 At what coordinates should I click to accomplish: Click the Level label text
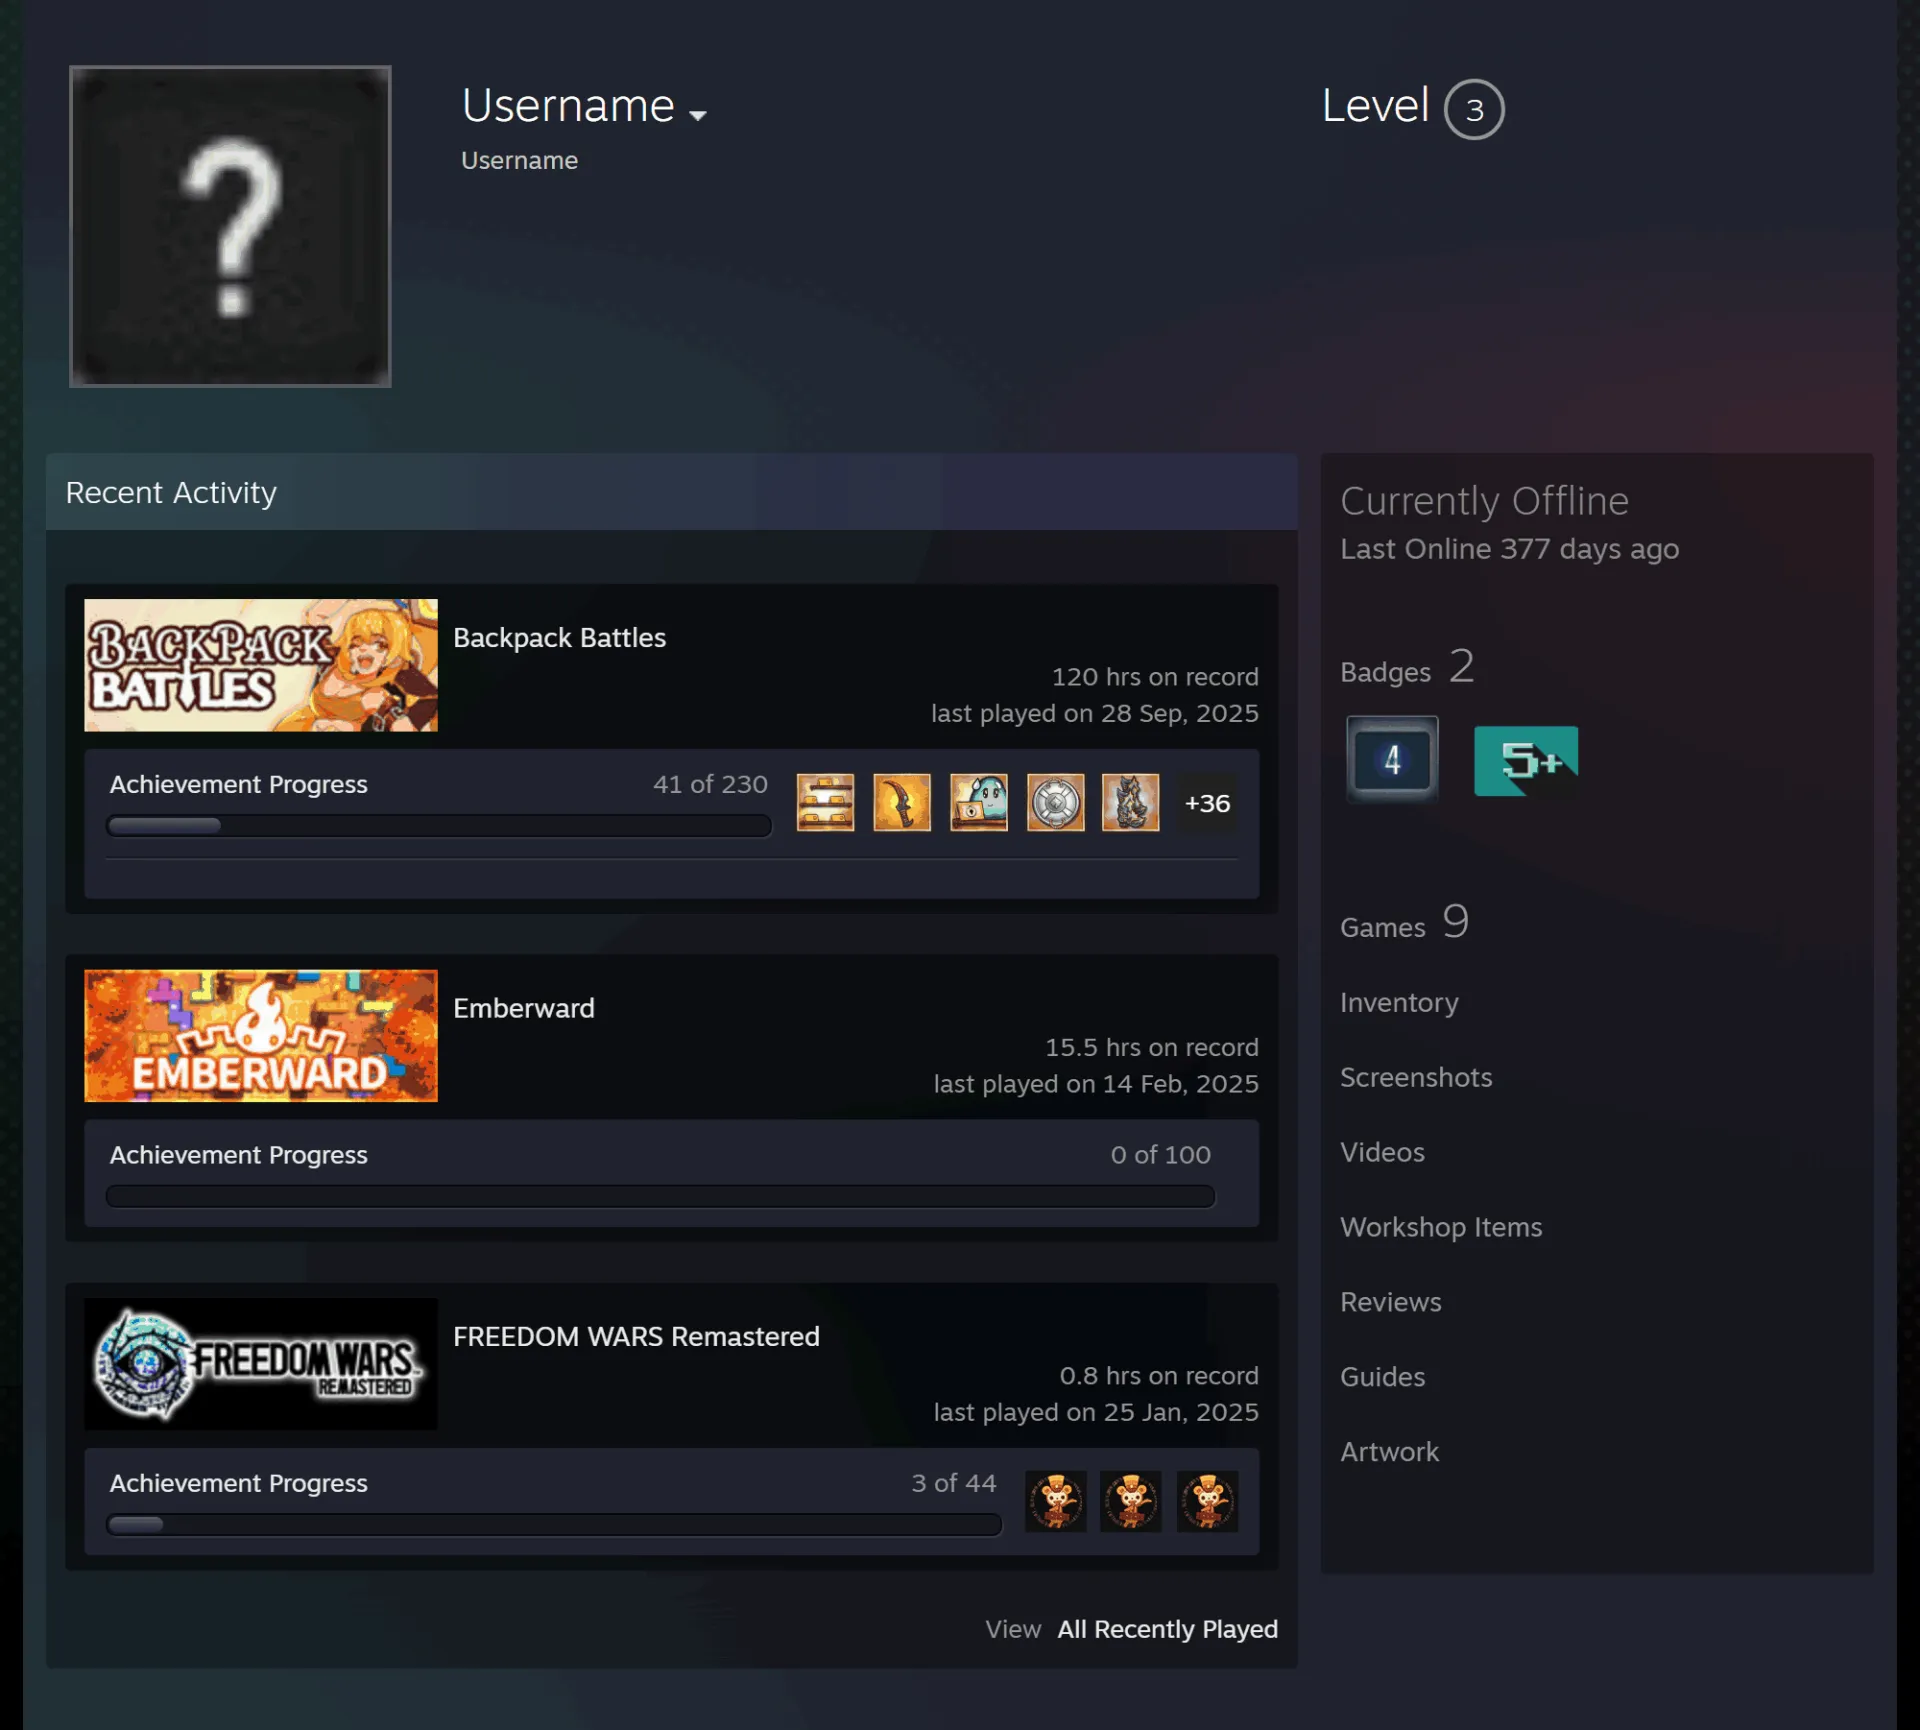[1376, 105]
